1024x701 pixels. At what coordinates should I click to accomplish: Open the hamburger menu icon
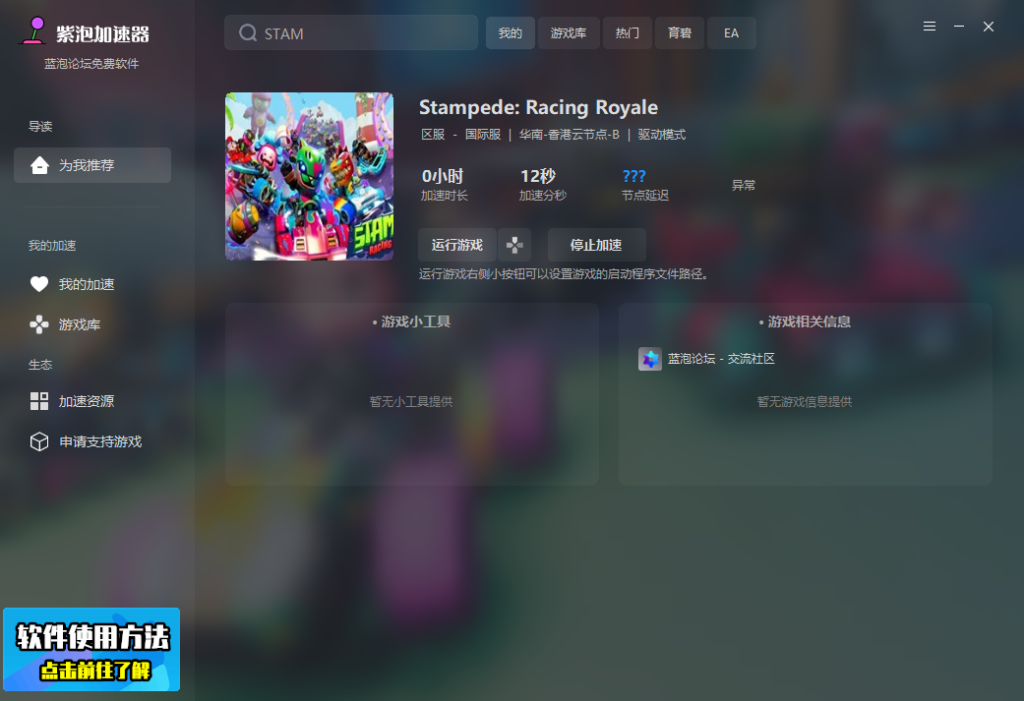[x=929, y=26]
